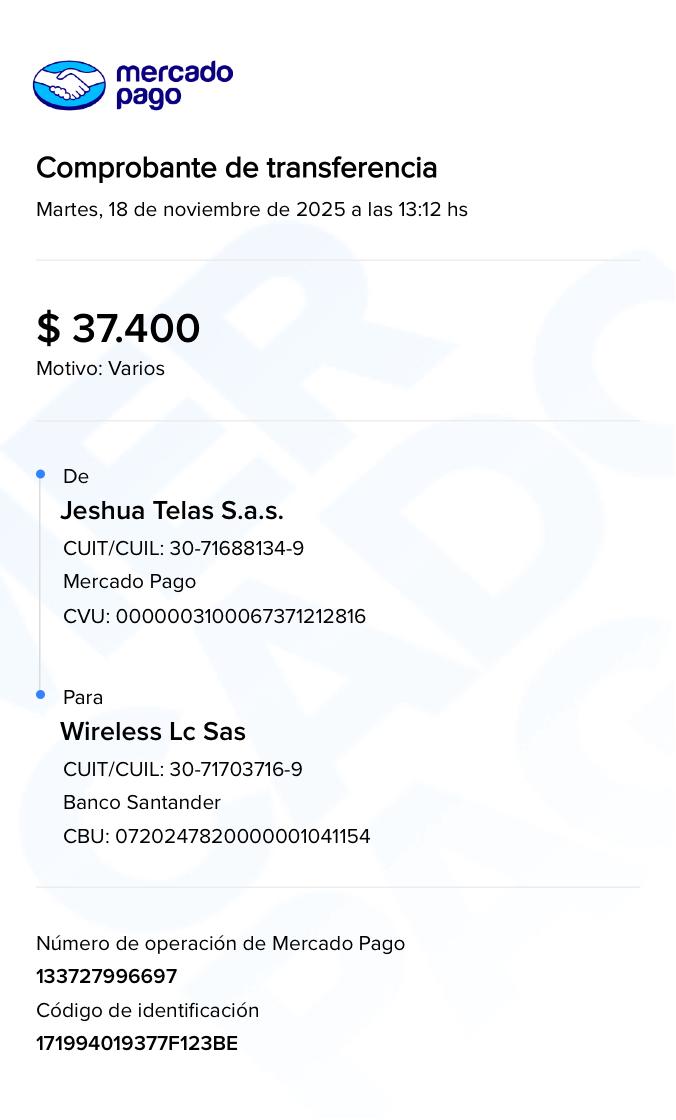Click the "Código de identificación" label
Screen dimensions: 676x1120
[147, 1011]
